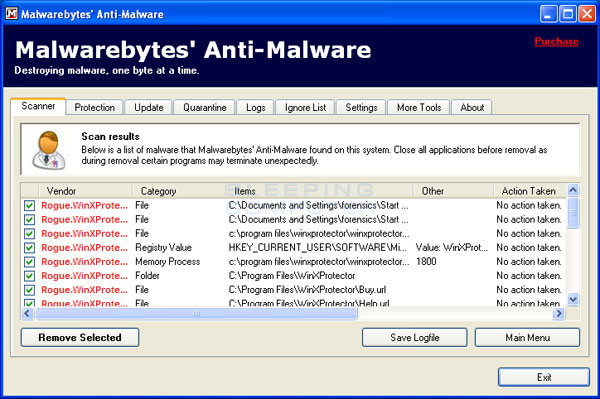Go back via Main Menu button
The width and height of the screenshot is (600, 399).
[x=527, y=337]
